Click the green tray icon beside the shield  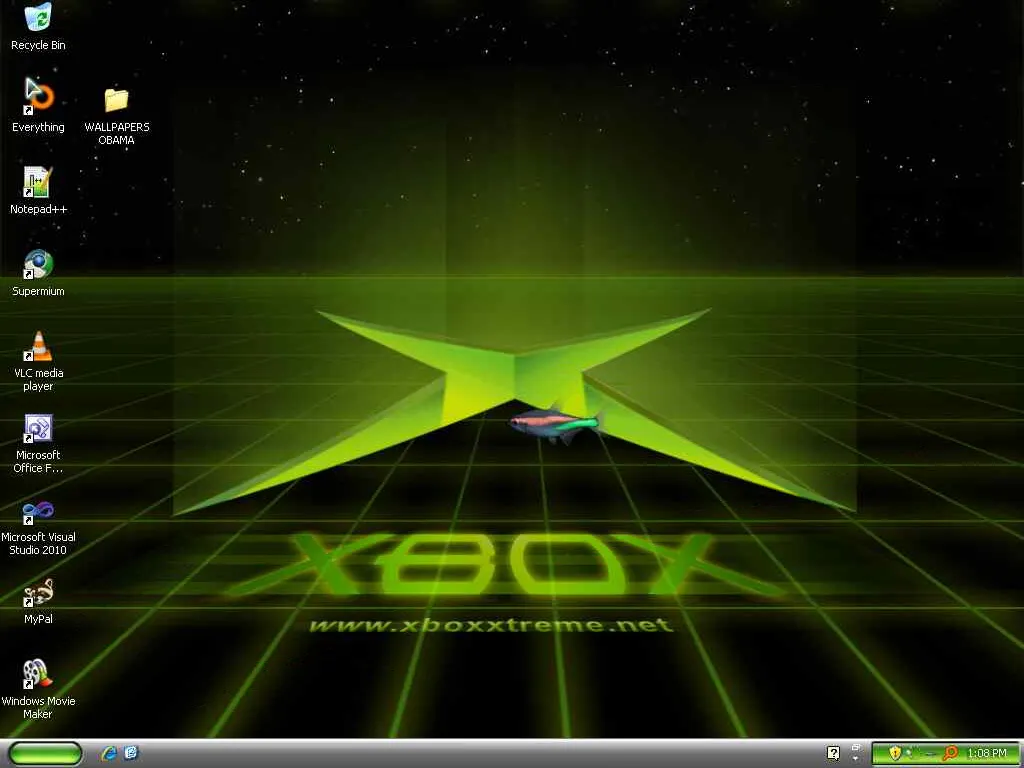[x=908, y=753]
